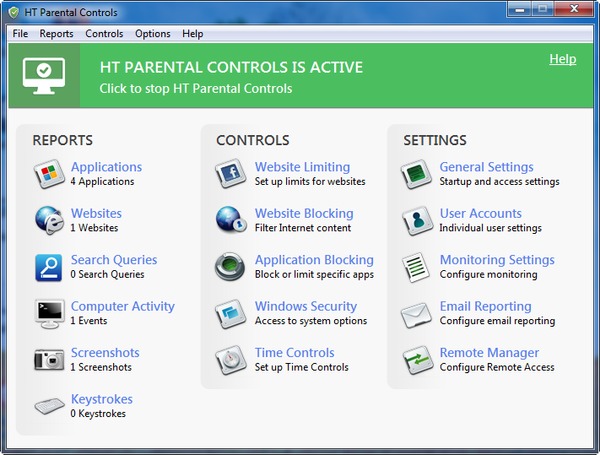Click the User Accounts icon
Screen dimensions: 600x455
pos(416,220)
